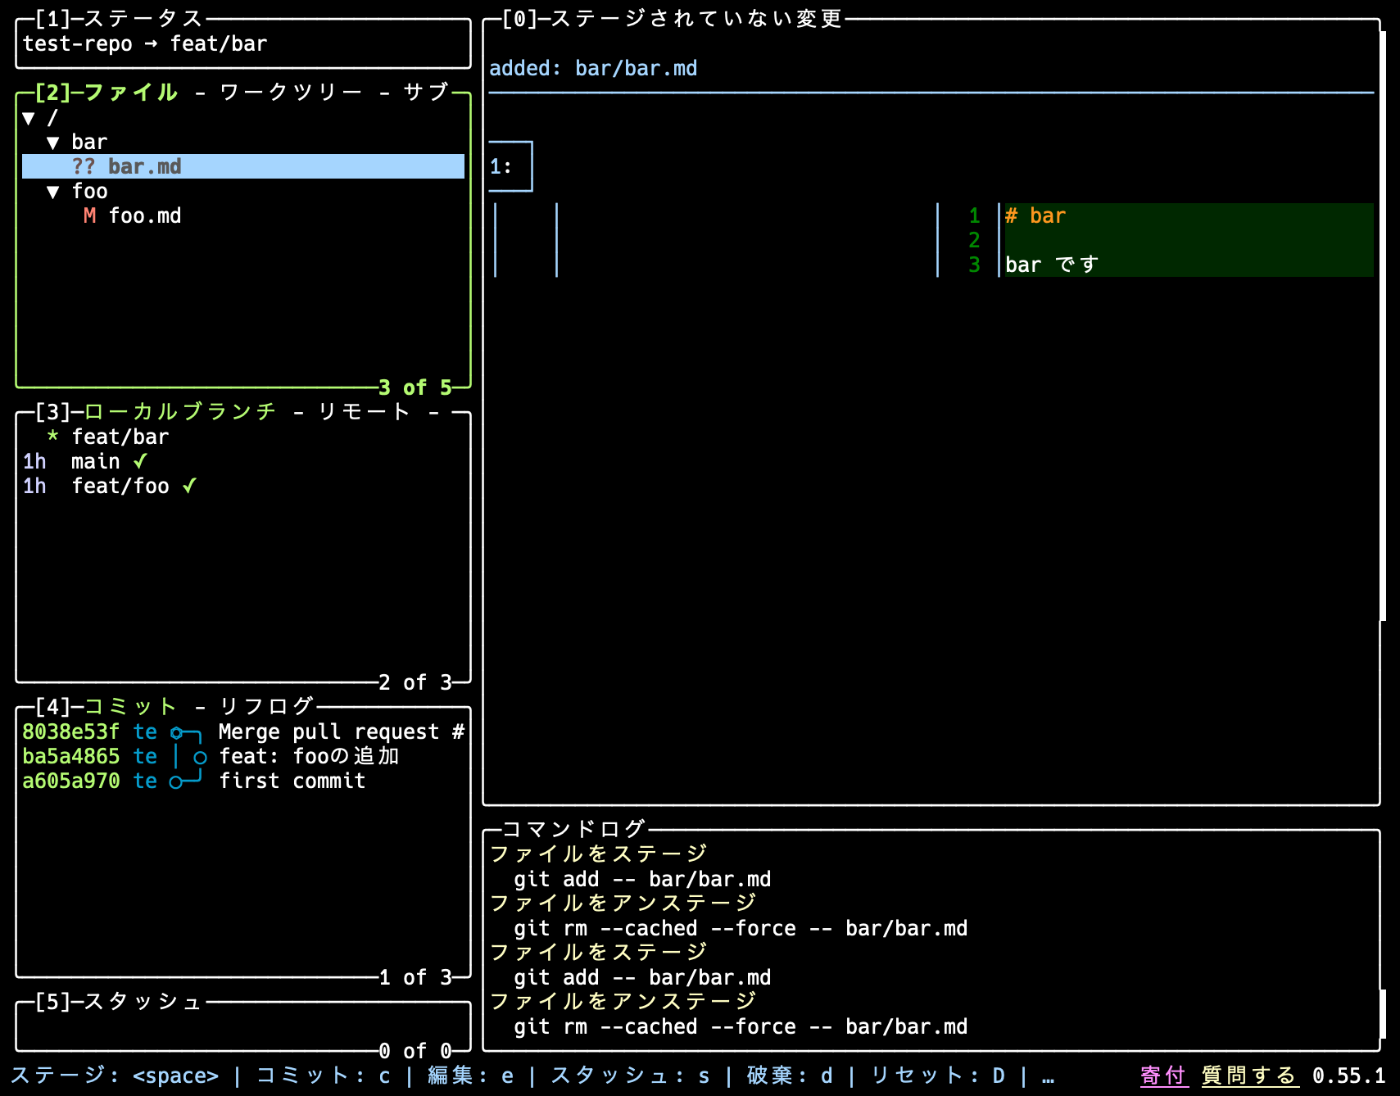1400x1096 pixels.
Task: Open the リフログ tab
Action: click(x=267, y=707)
